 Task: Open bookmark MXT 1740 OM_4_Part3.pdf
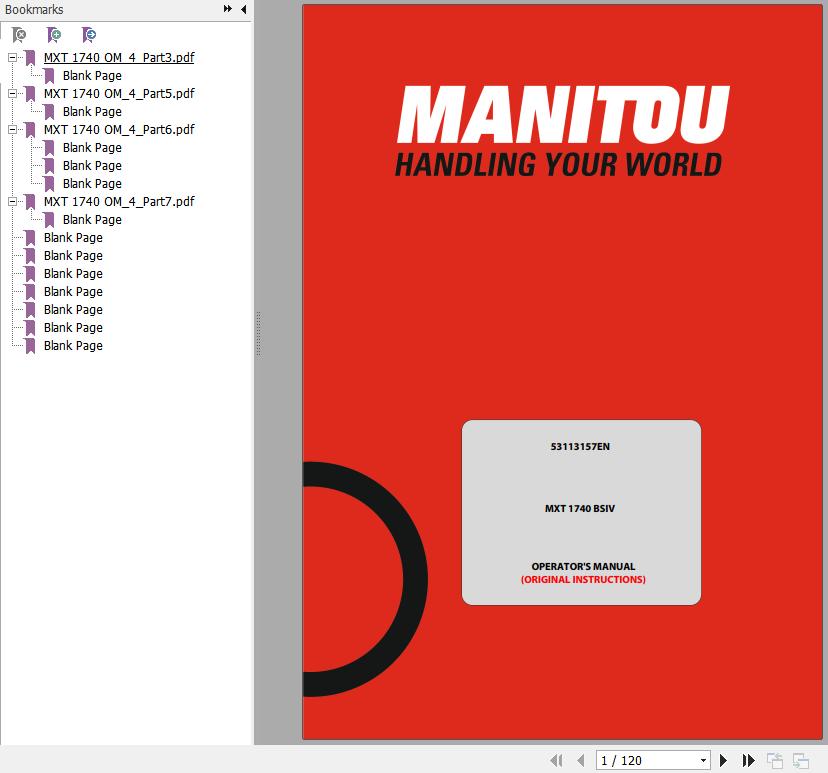coord(119,58)
